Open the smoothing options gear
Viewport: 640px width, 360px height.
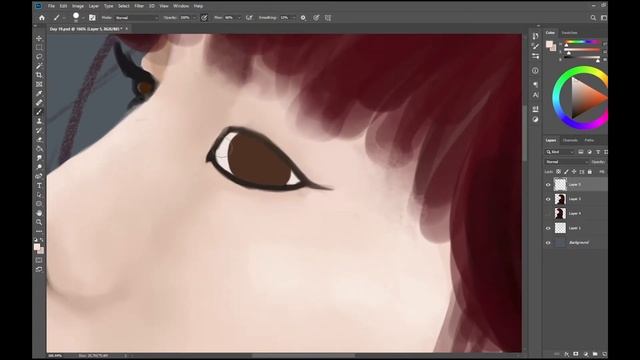point(303,18)
